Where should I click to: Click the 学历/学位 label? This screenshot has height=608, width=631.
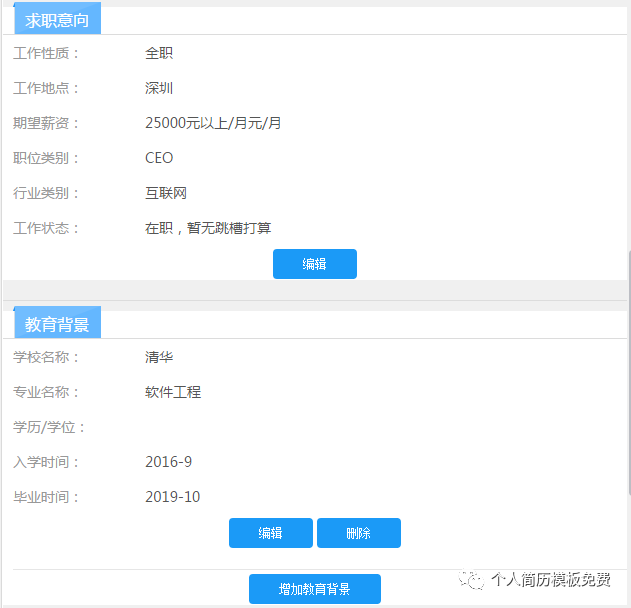[x=49, y=427]
